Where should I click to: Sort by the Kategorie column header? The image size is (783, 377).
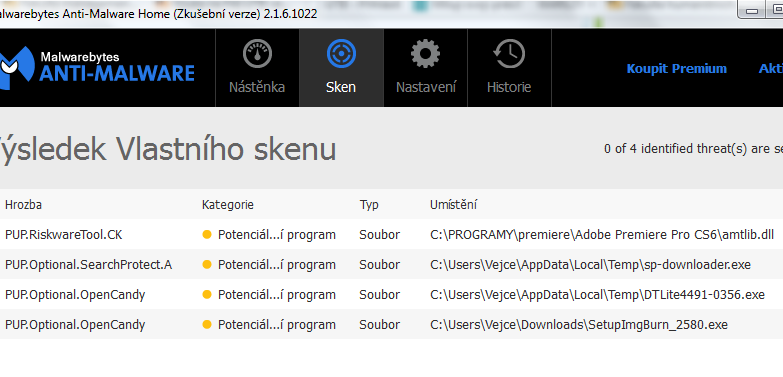[228, 205]
